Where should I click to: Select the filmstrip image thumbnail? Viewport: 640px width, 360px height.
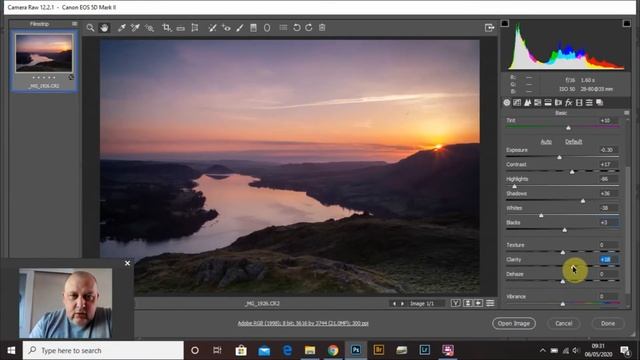[x=44, y=53]
